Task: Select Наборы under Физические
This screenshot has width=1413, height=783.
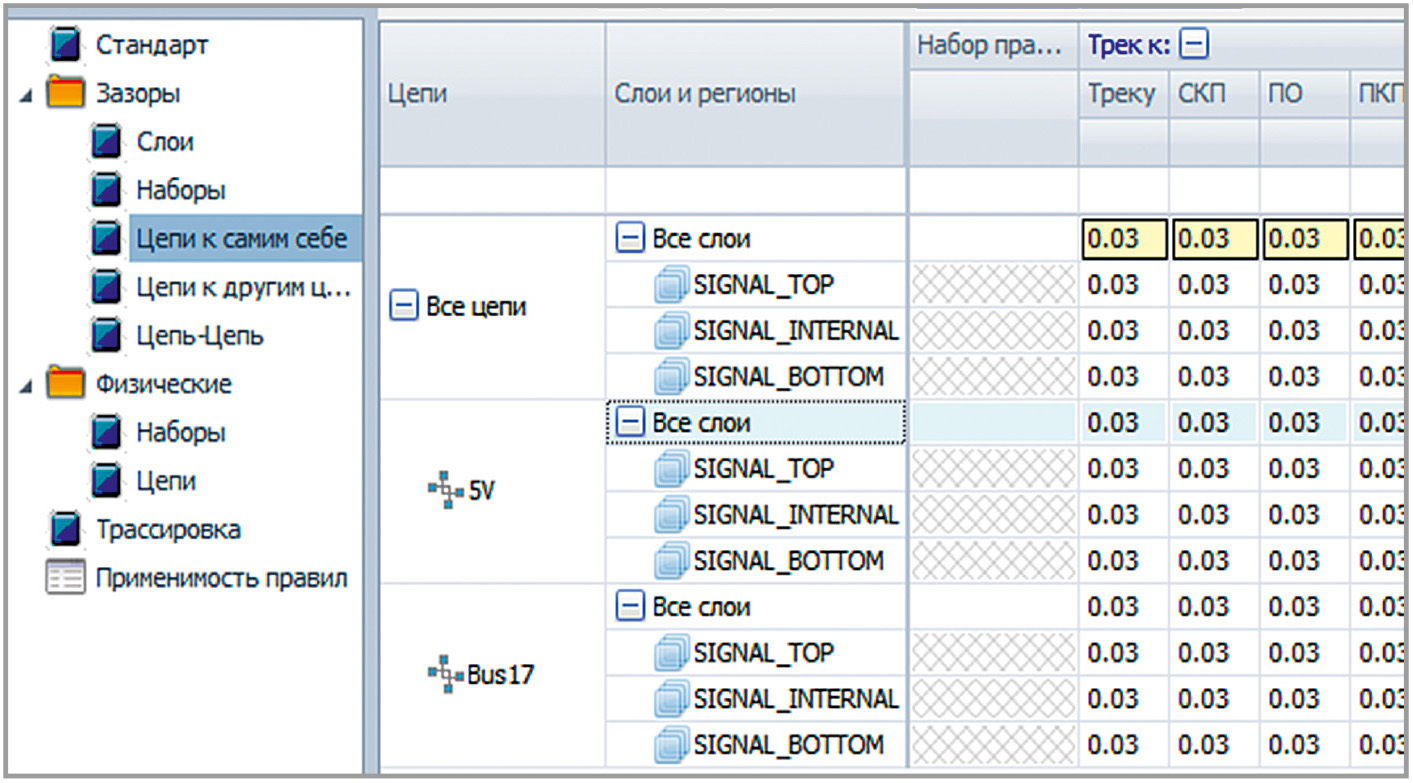Action: coord(180,433)
